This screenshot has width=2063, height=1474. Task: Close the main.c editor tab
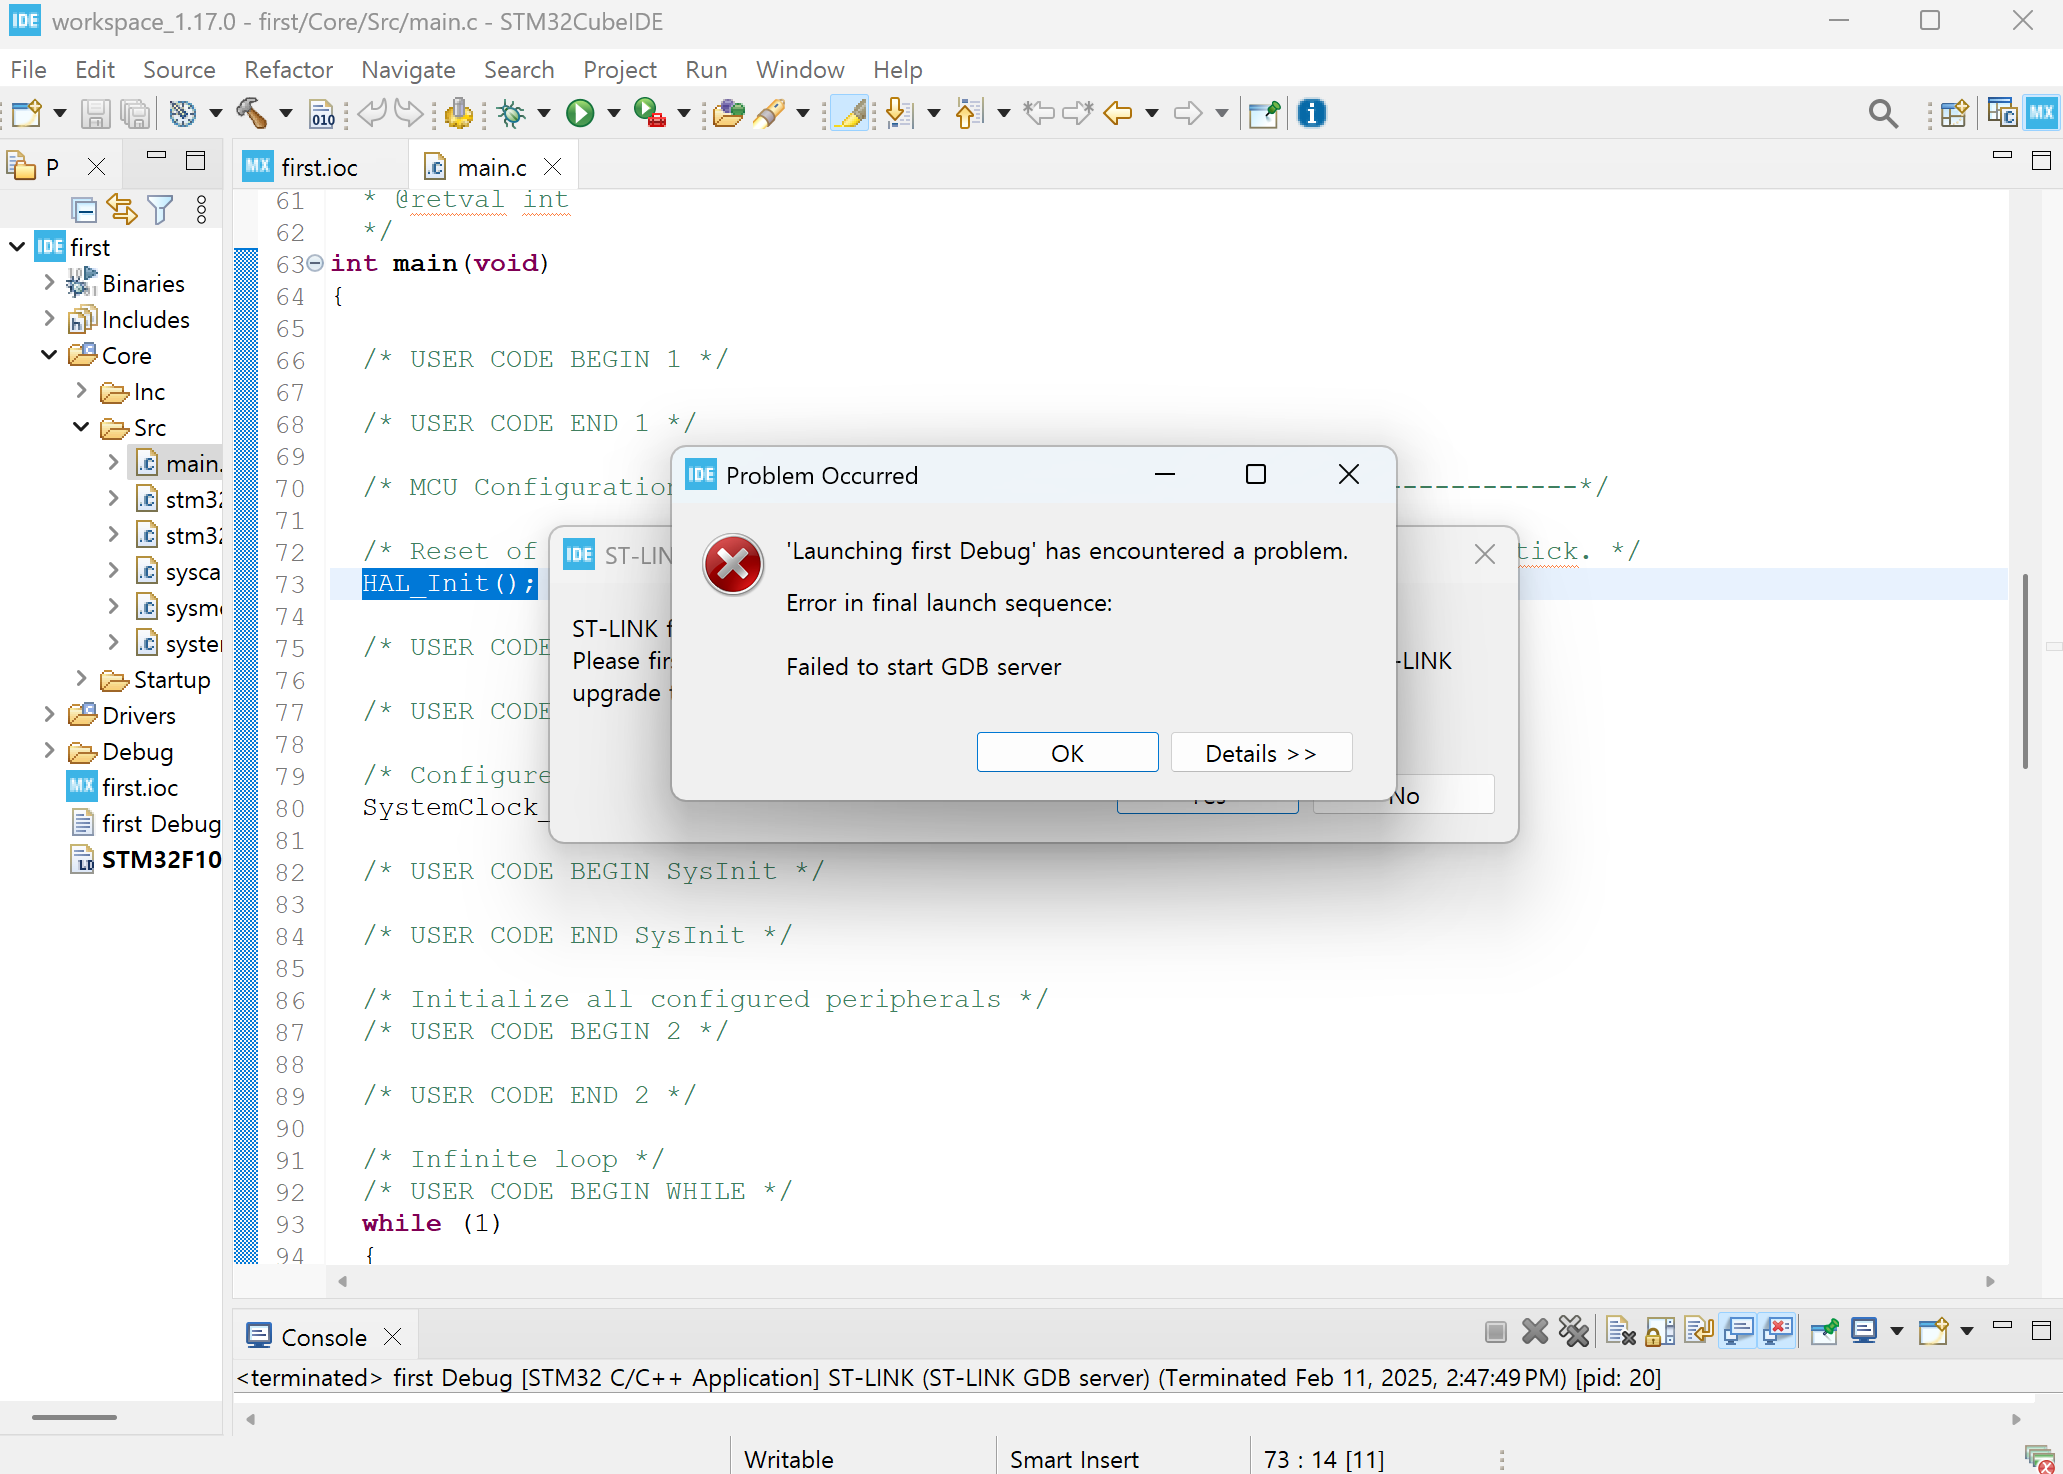[553, 167]
